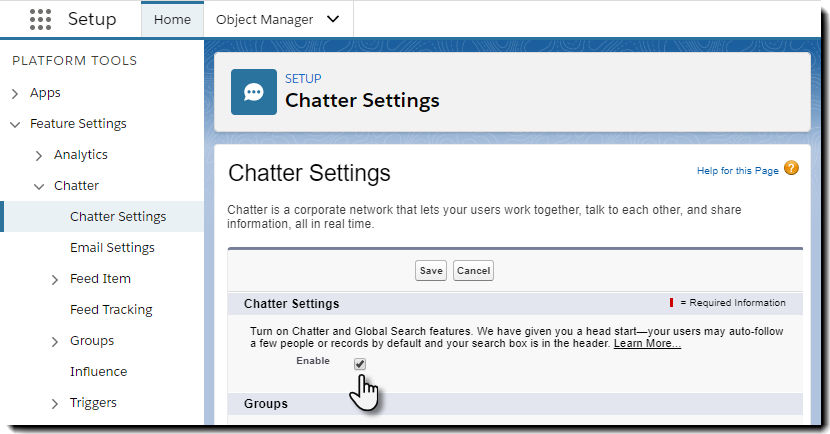Save the Chatter settings
830x434 pixels.
point(431,270)
